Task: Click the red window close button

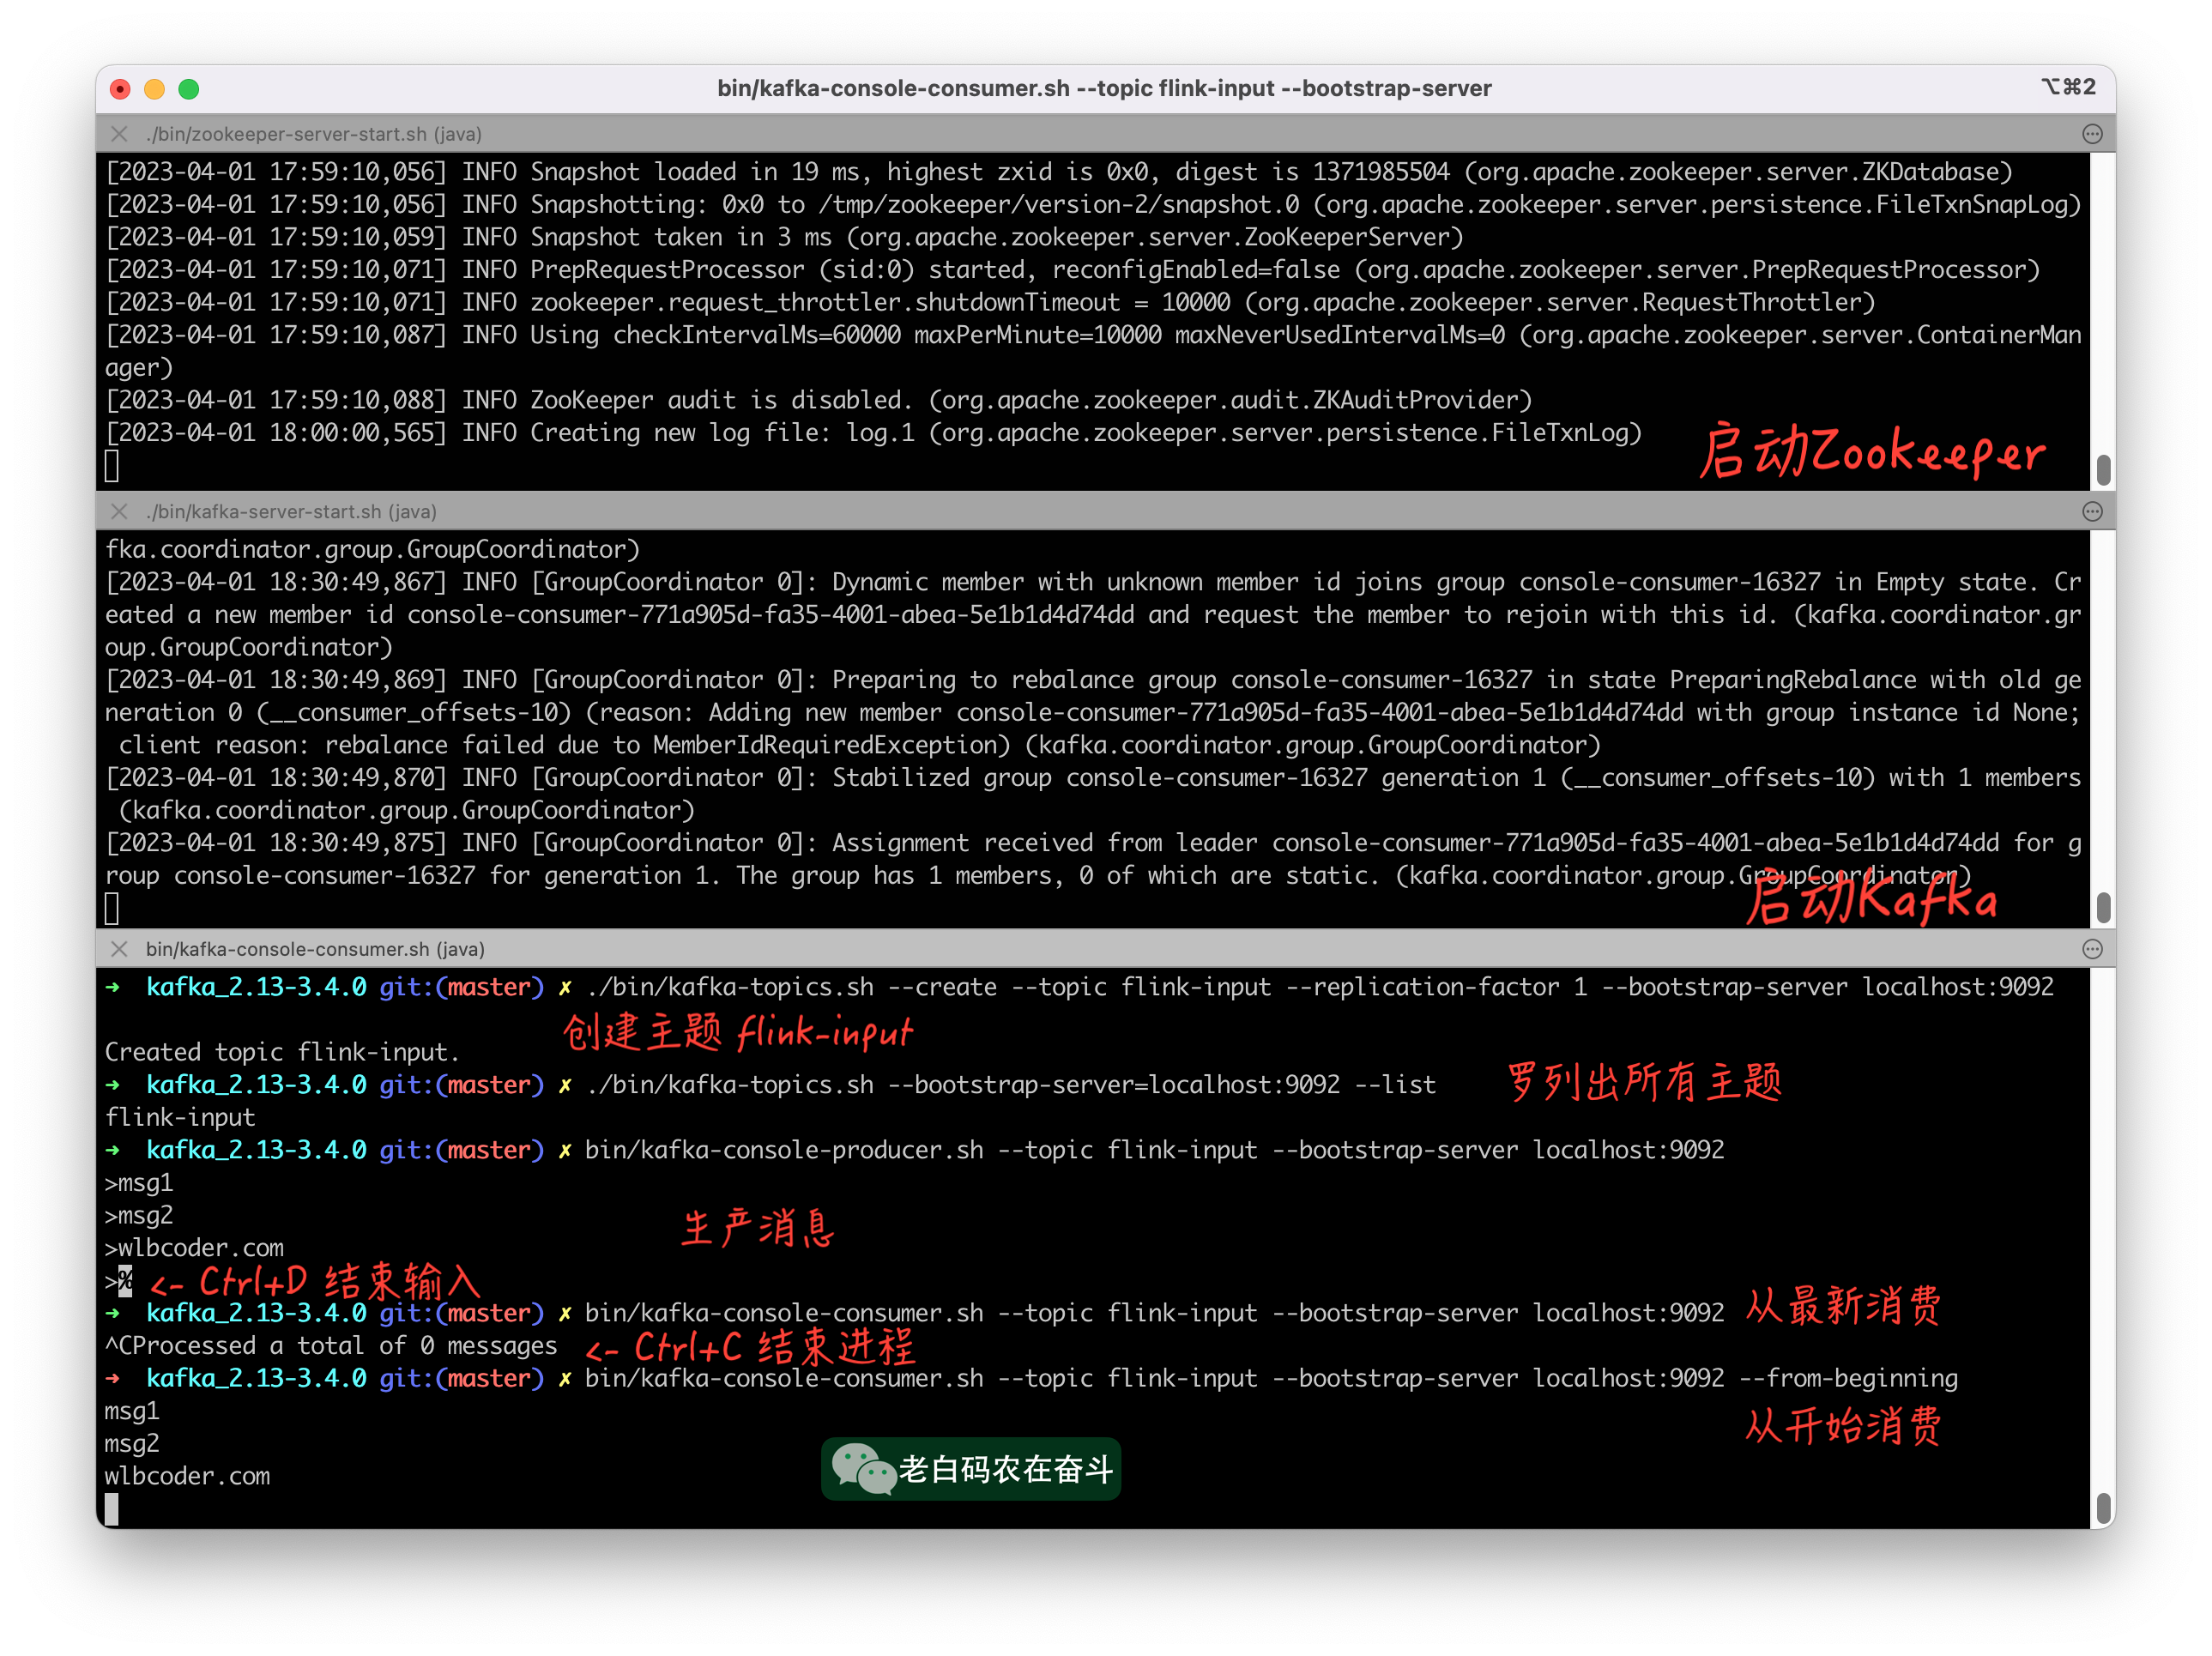Action: coord(120,89)
